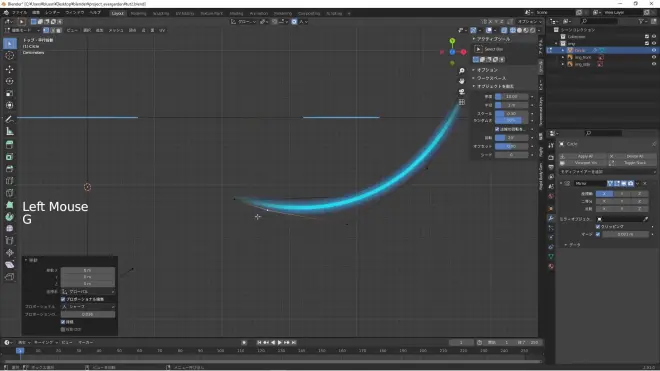This screenshot has width=660, height=371.
Task: Select the Annotate pencil tool
Action: [10, 119]
